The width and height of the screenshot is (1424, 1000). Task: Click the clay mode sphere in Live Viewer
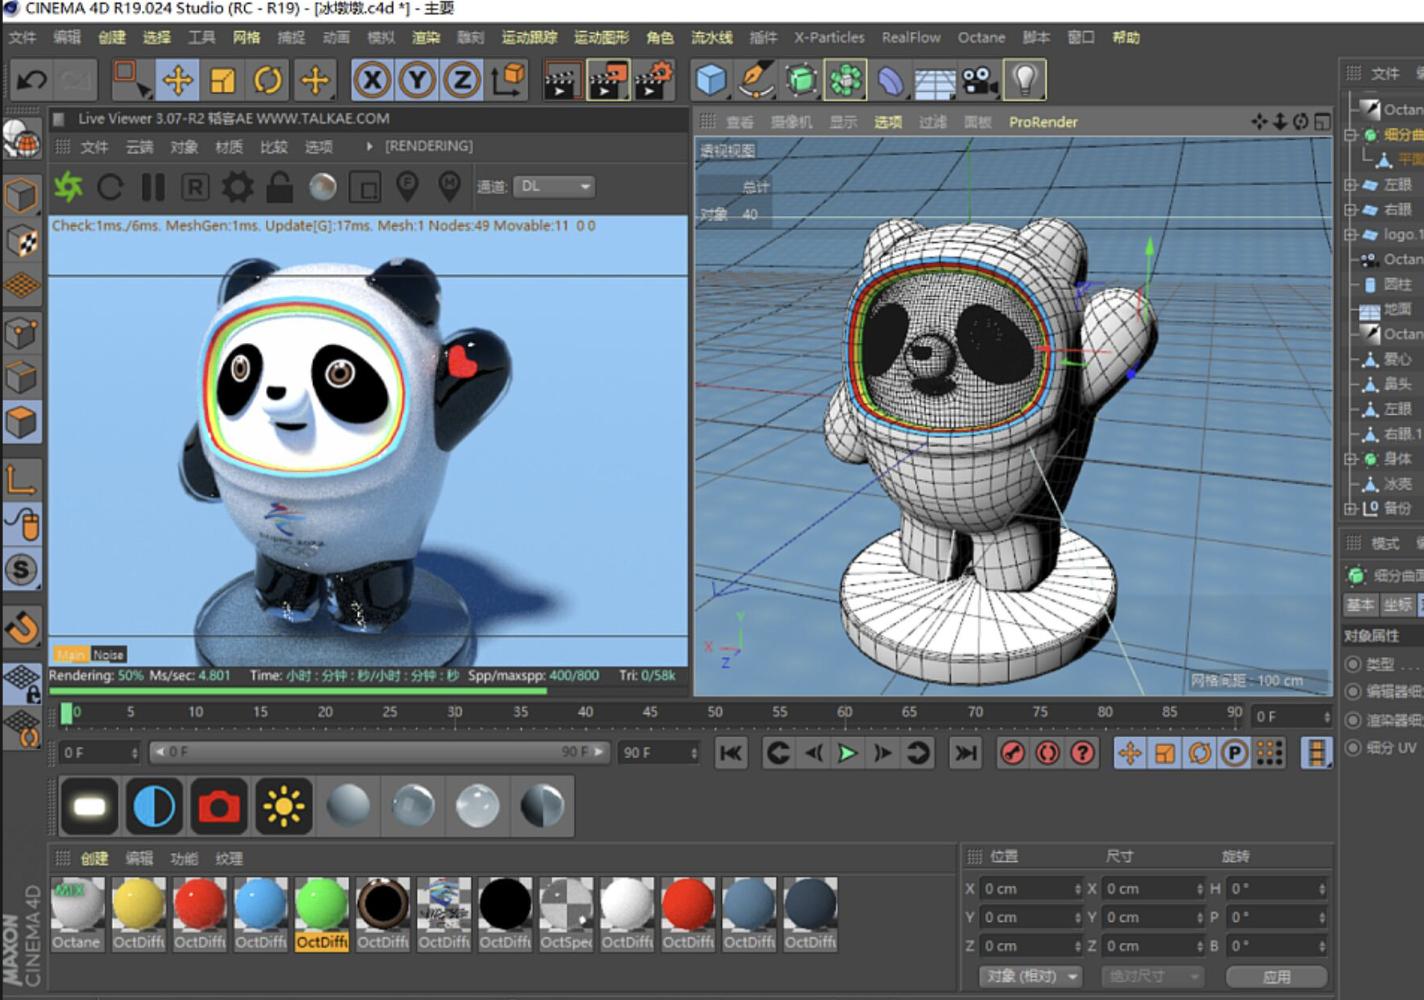(x=322, y=186)
